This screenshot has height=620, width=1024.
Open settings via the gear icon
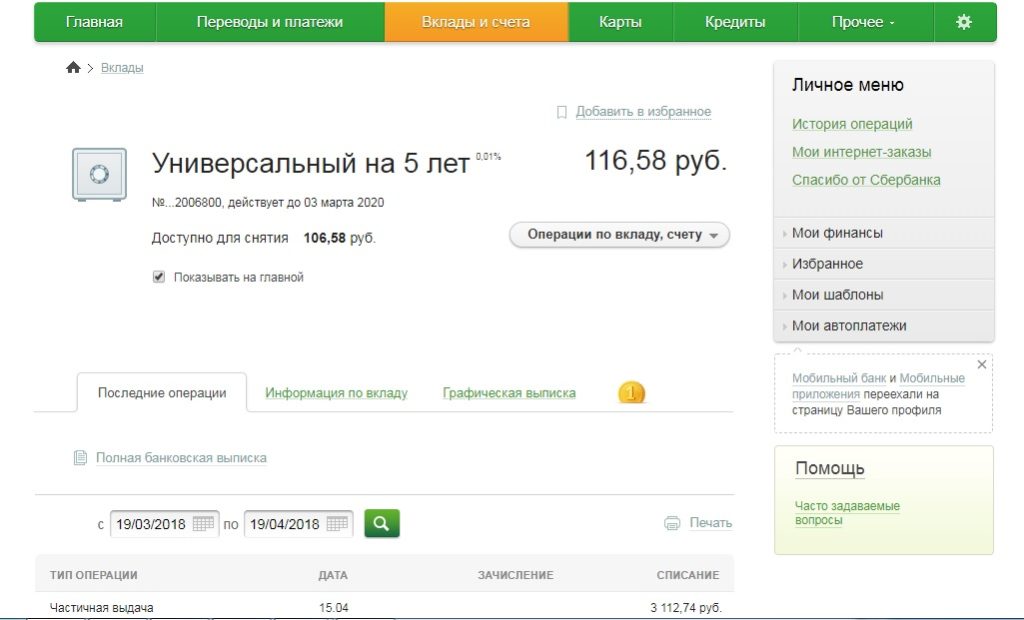pyautogui.click(x=963, y=22)
